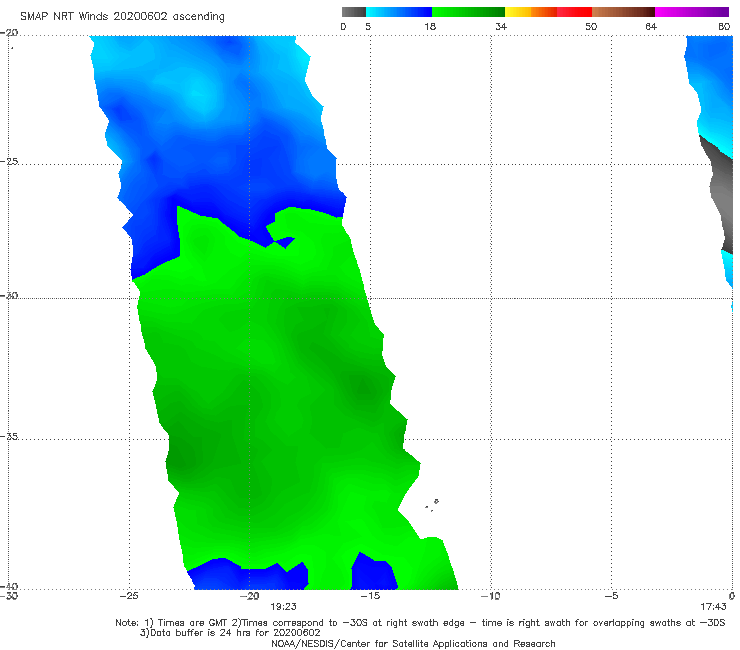Click the '-35' latitude label on left axis
740x650 pixels.
tap(9, 437)
